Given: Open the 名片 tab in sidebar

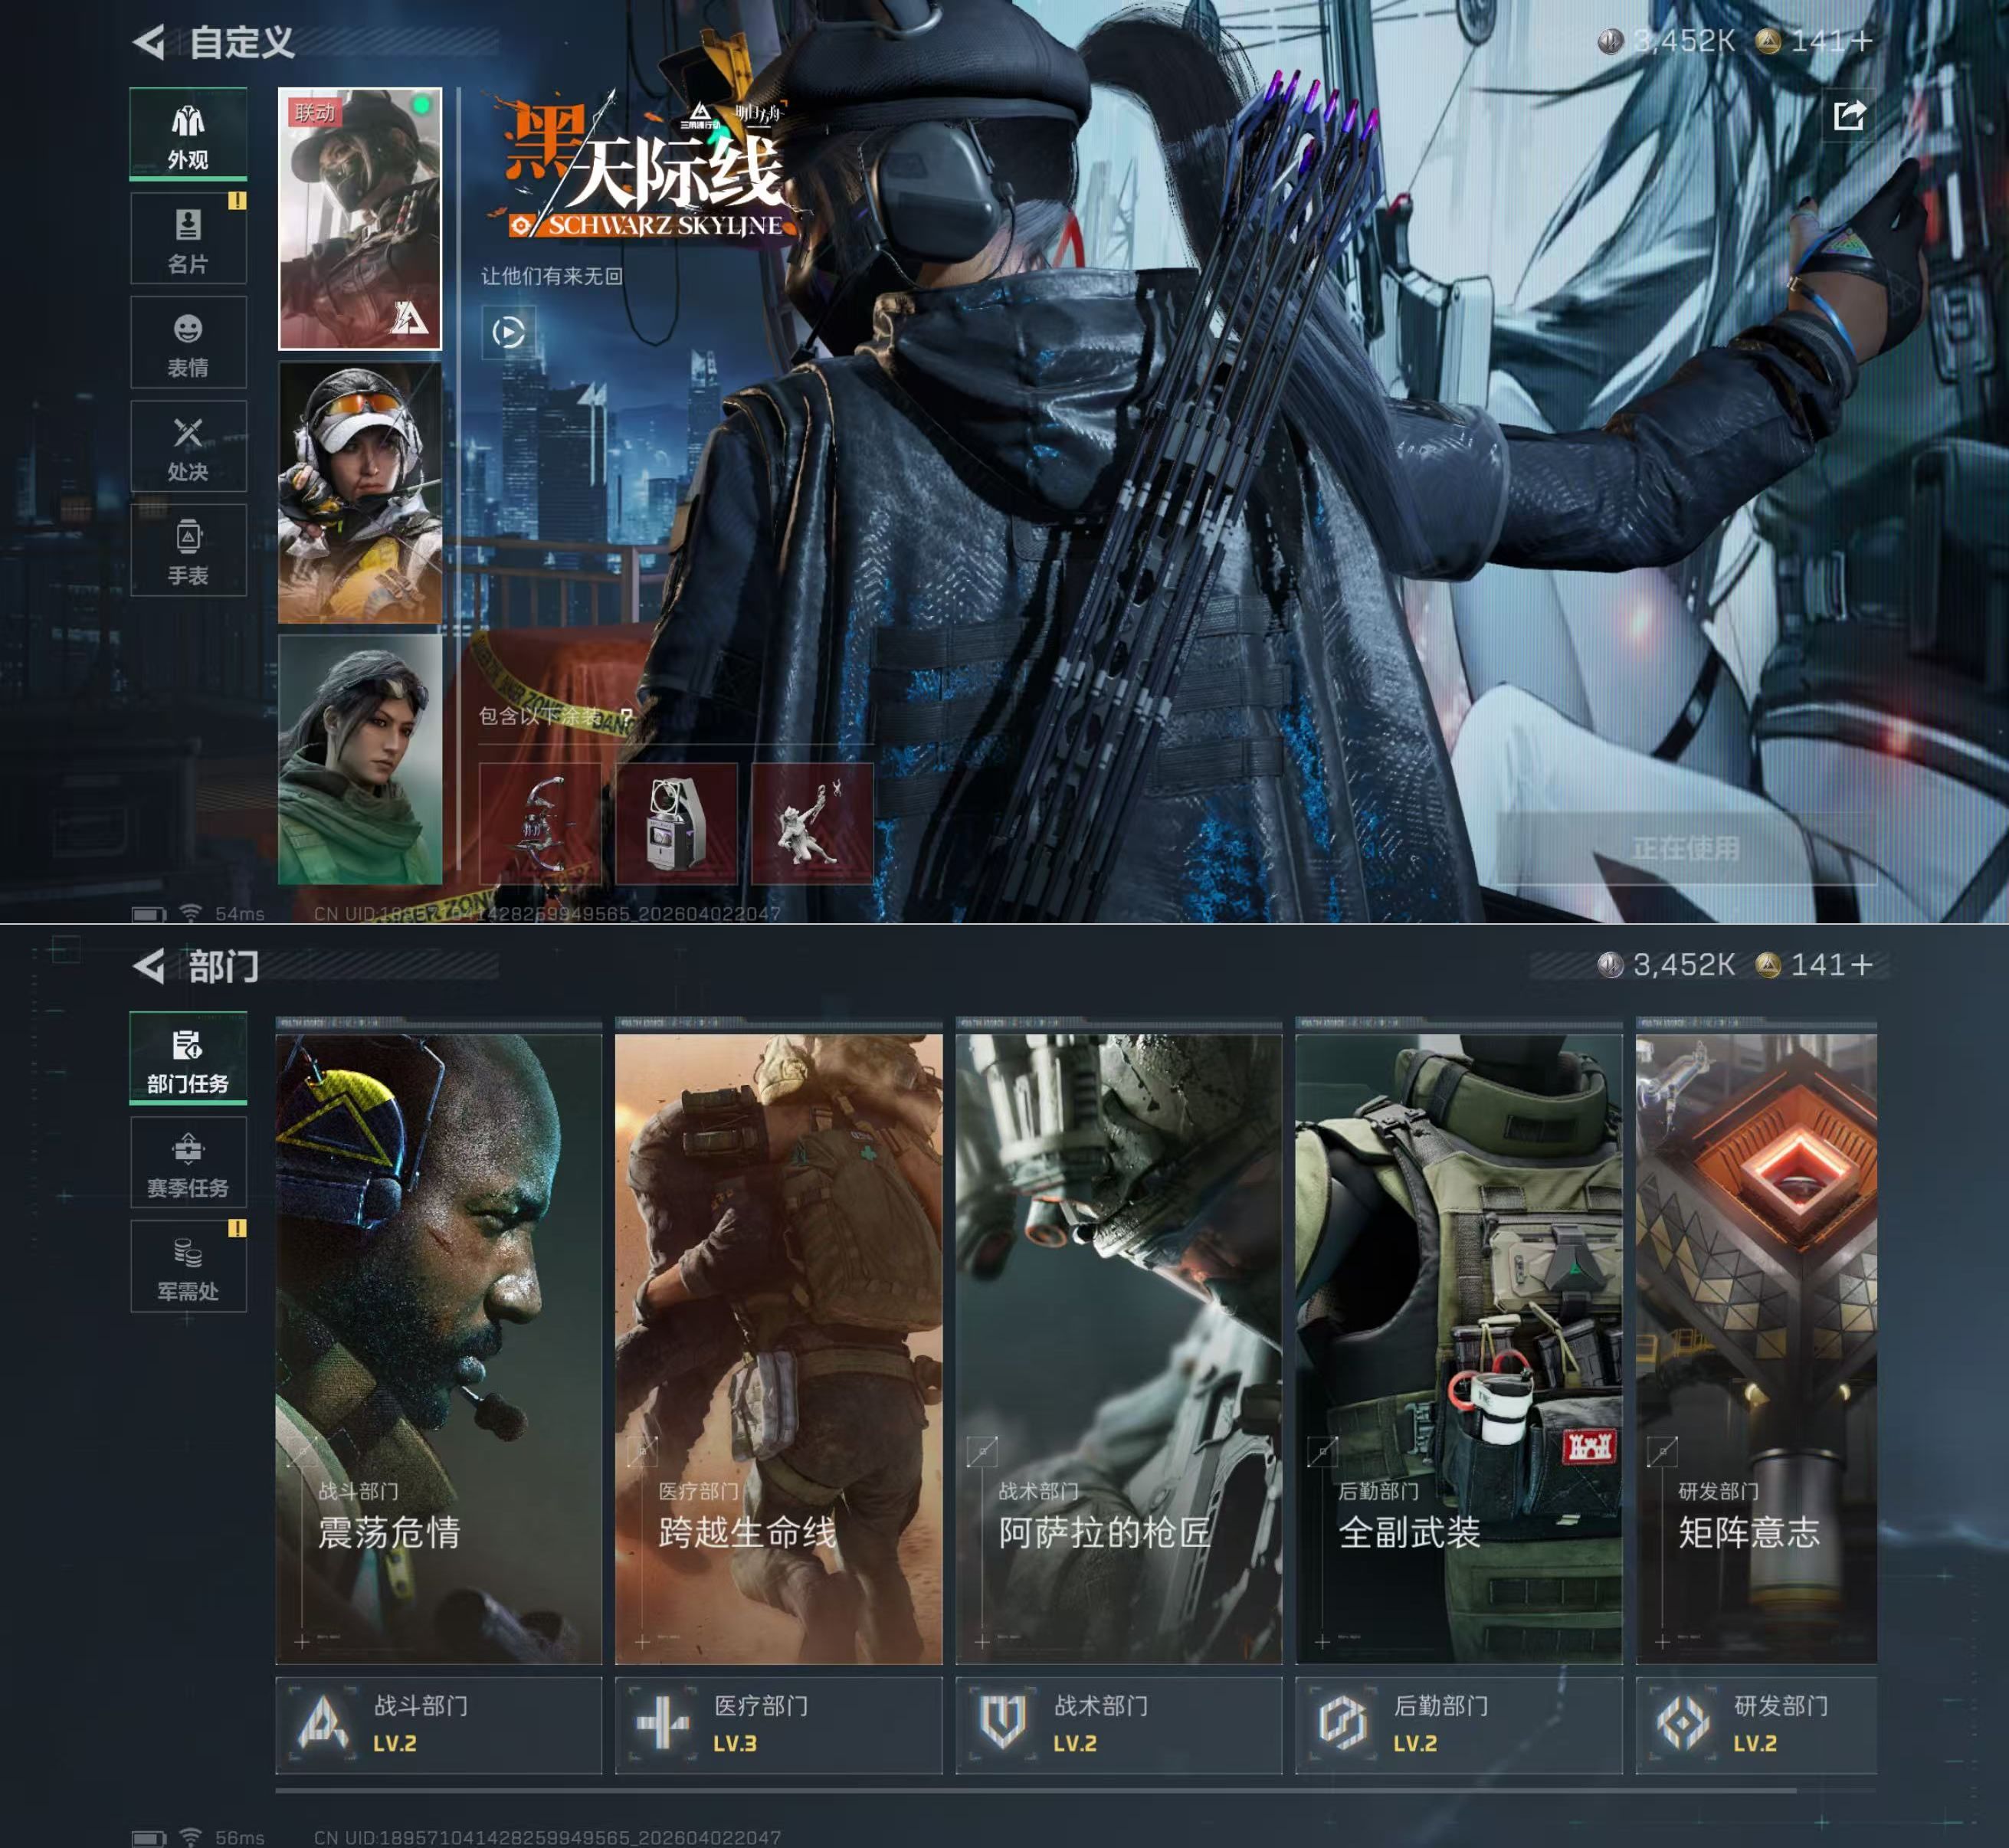Looking at the screenshot, I should [188, 240].
